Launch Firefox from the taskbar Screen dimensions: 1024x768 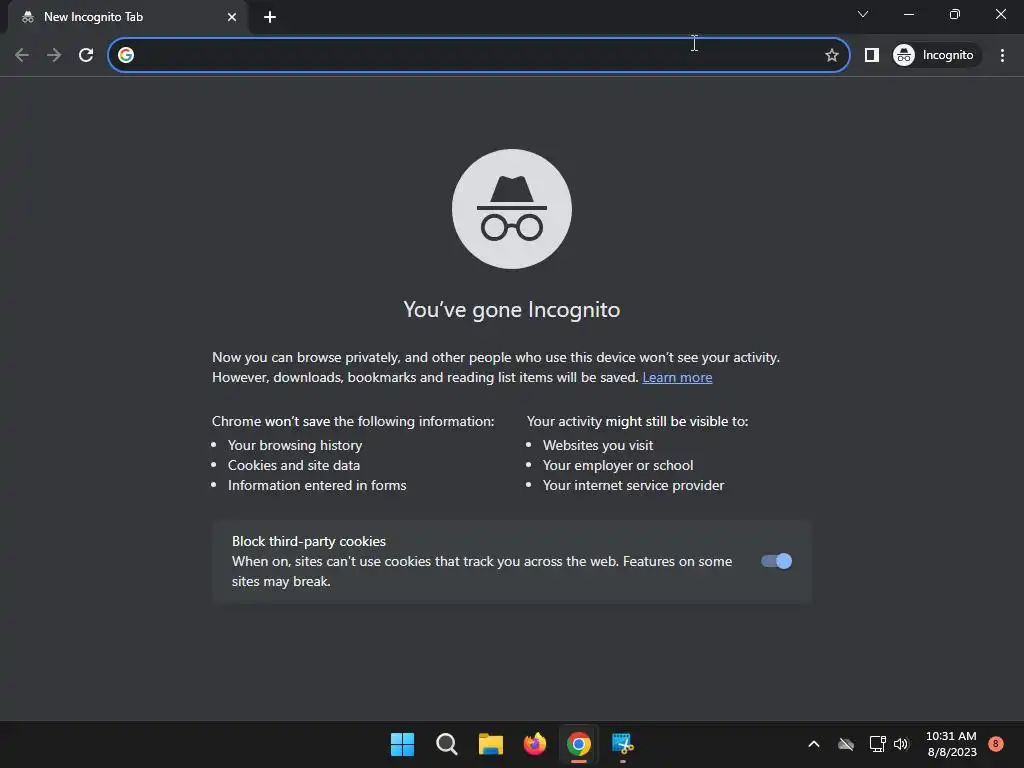click(x=535, y=744)
